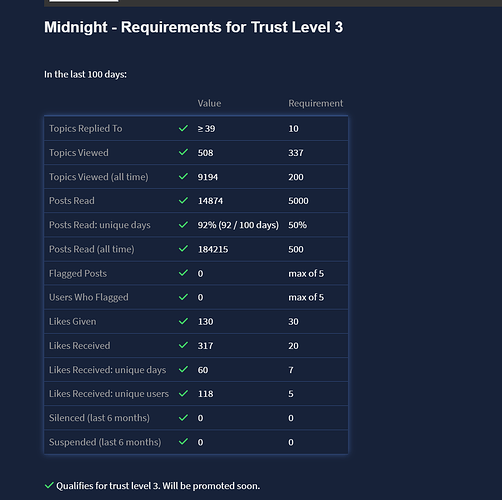Image resolution: width=502 pixels, height=500 pixels.
Task: Click the green checkmark beside Topics Replied To
Action: coord(183,128)
